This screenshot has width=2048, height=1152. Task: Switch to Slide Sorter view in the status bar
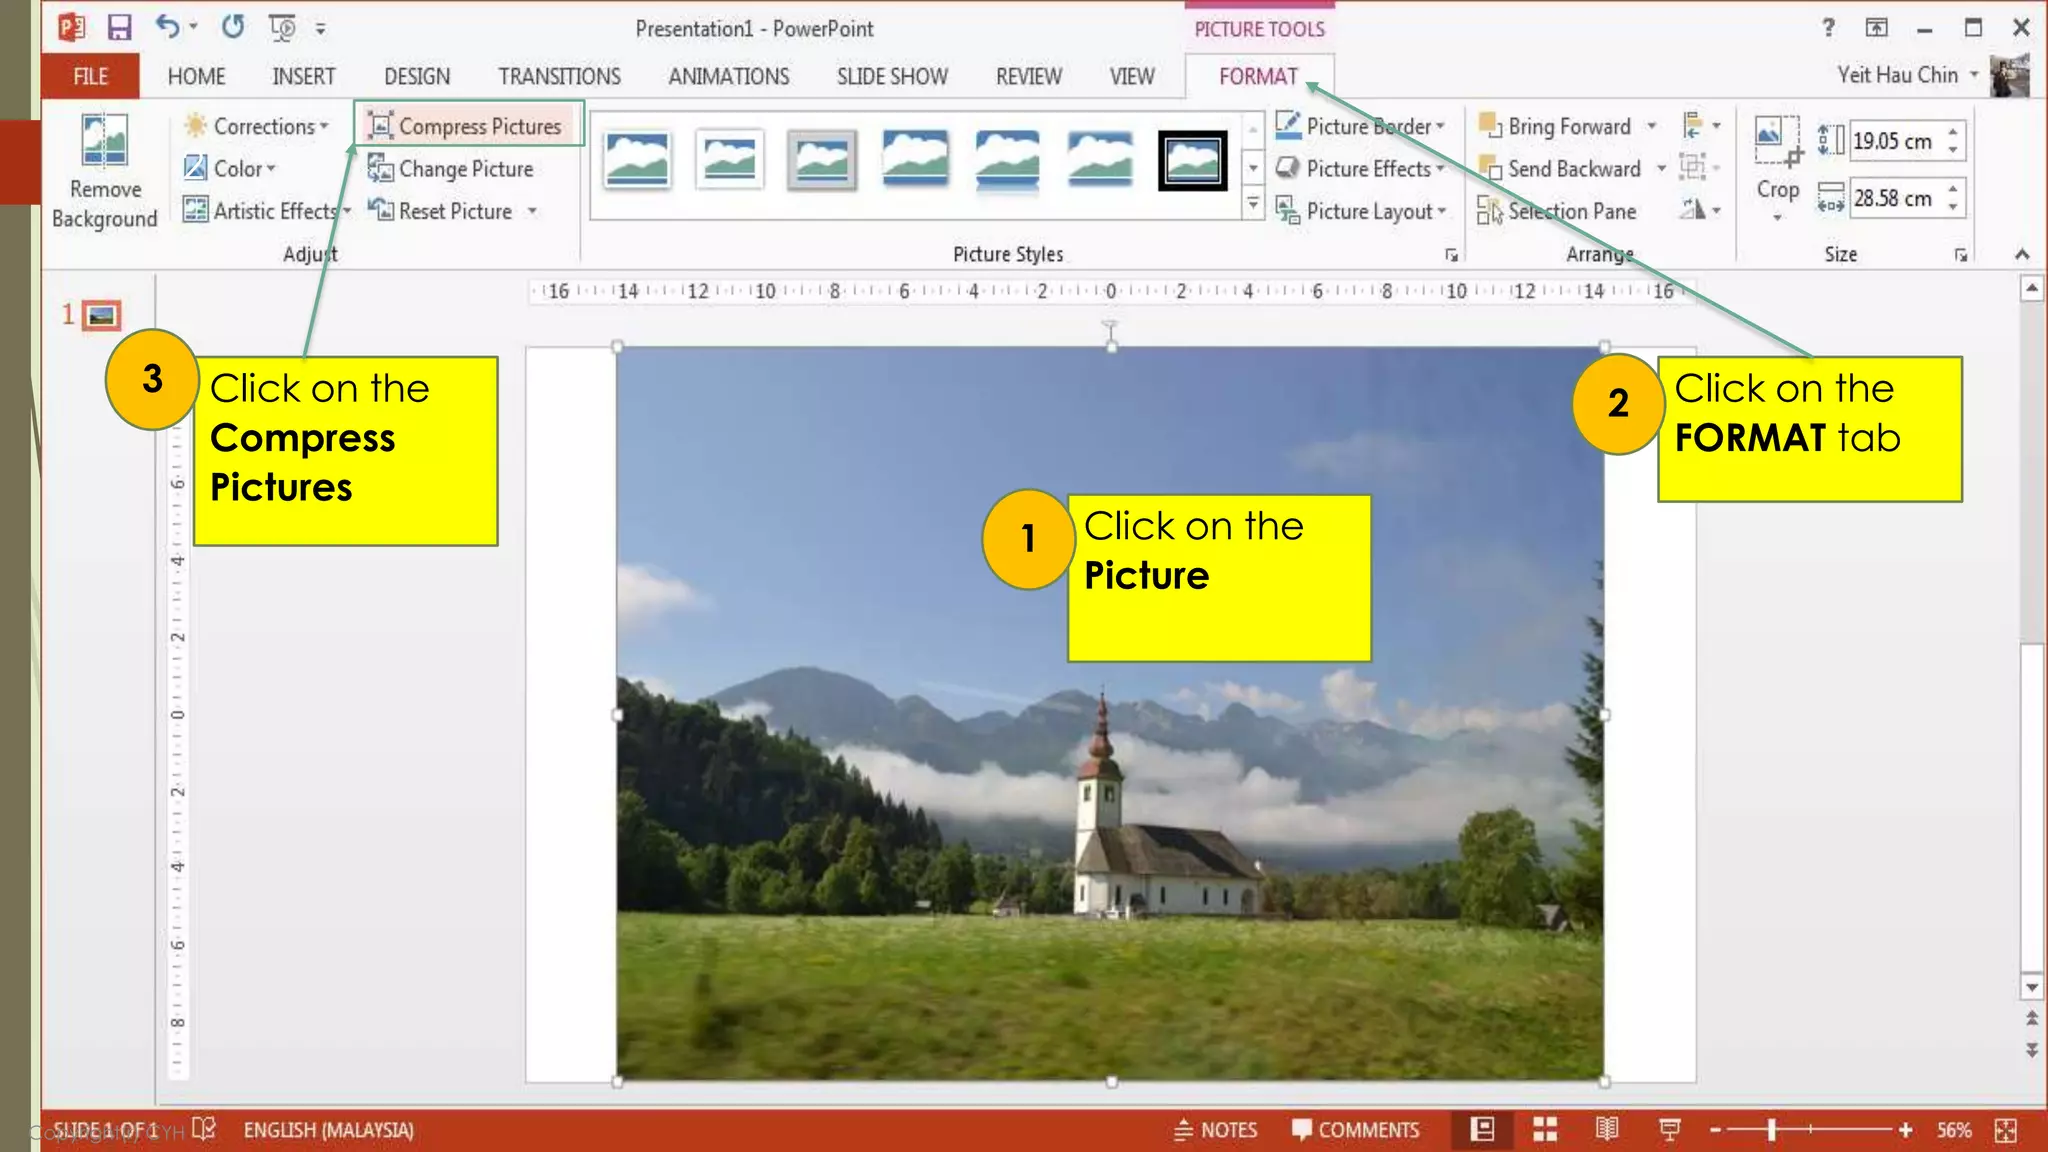click(x=1545, y=1130)
